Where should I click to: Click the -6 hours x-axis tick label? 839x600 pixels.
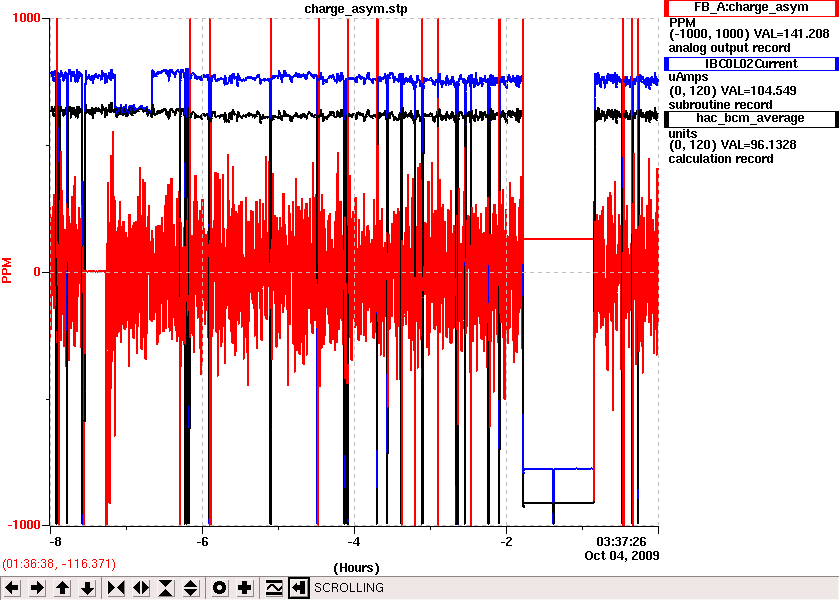coord(202,541)
